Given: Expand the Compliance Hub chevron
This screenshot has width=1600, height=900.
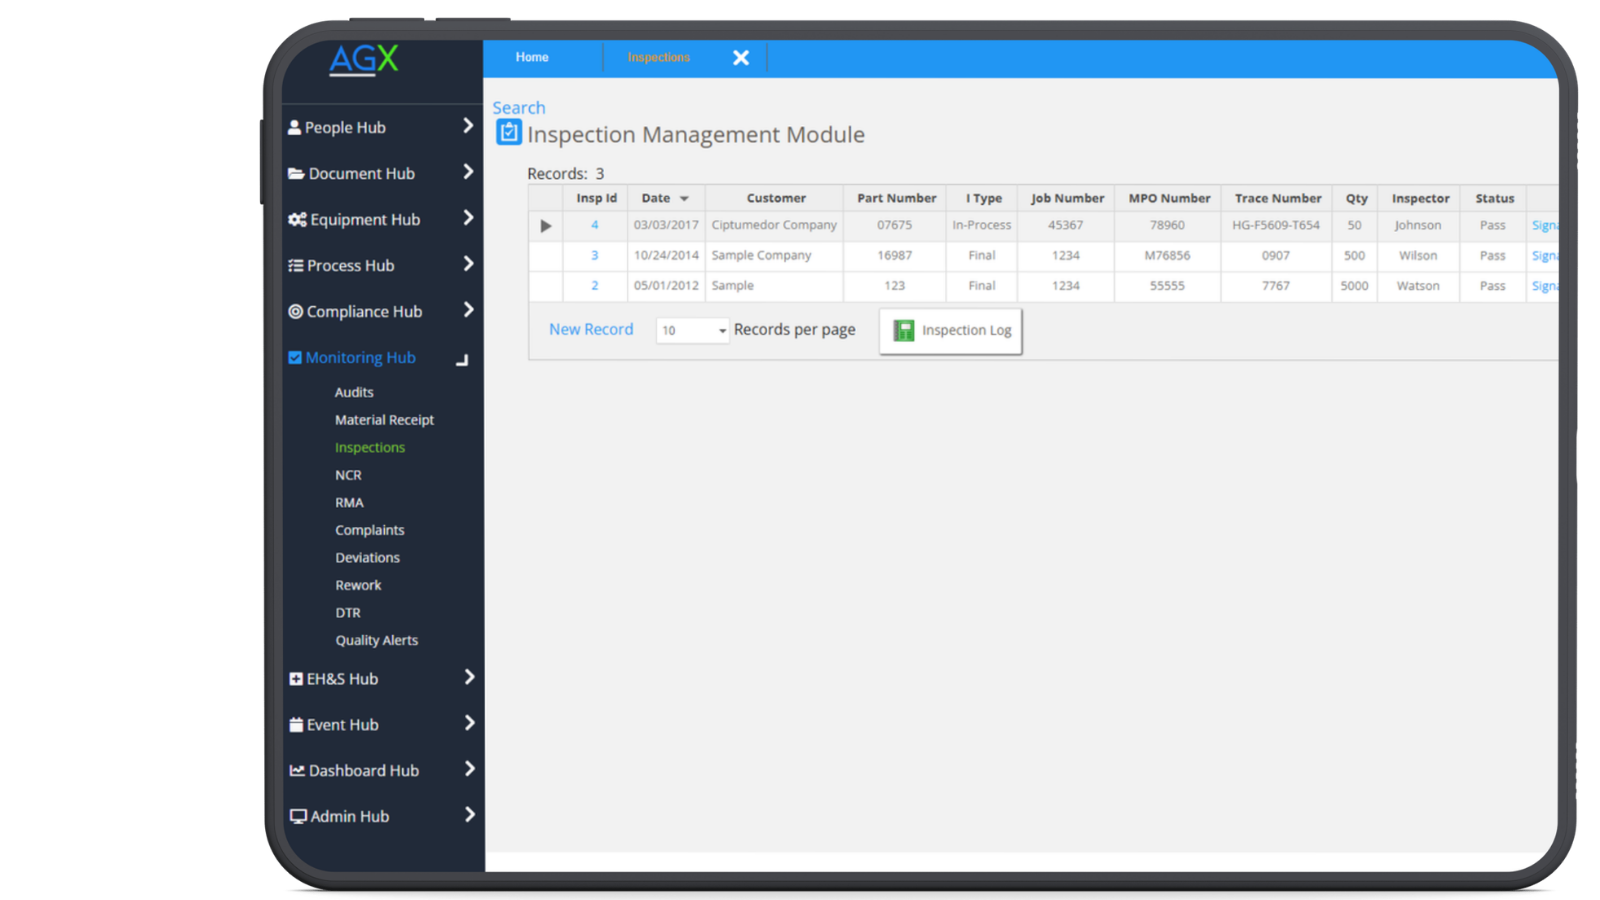Looking at the screenshot, I should [468, 310].
